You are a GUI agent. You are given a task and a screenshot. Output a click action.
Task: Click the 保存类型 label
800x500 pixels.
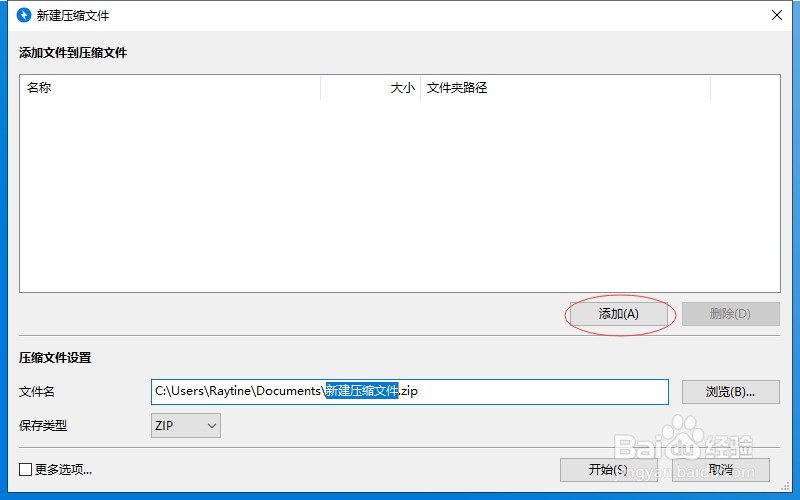43,426
